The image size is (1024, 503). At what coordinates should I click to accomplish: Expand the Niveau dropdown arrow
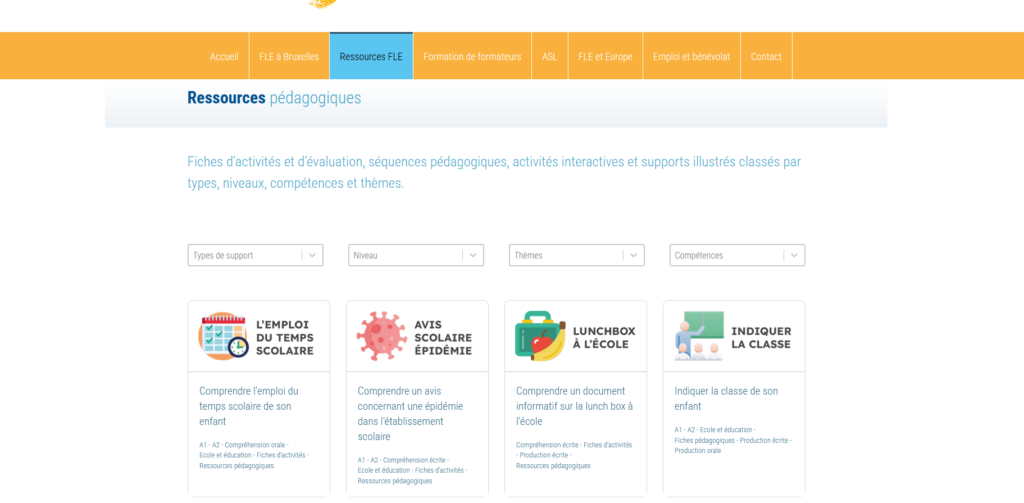[472, 255]
